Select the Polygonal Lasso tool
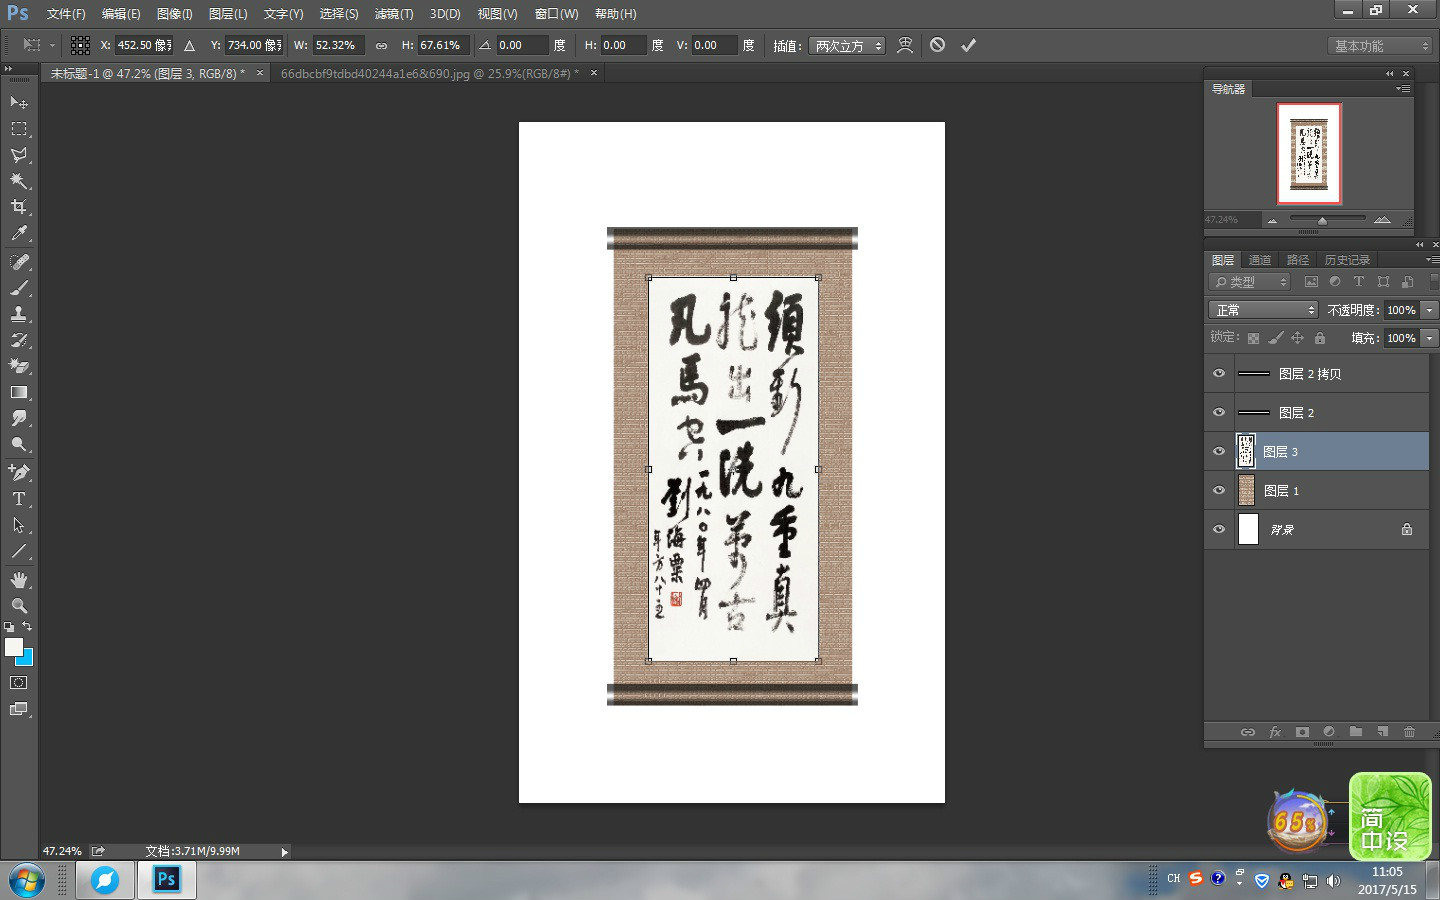This screenshot has height=900, width=1440. point(19,155)
